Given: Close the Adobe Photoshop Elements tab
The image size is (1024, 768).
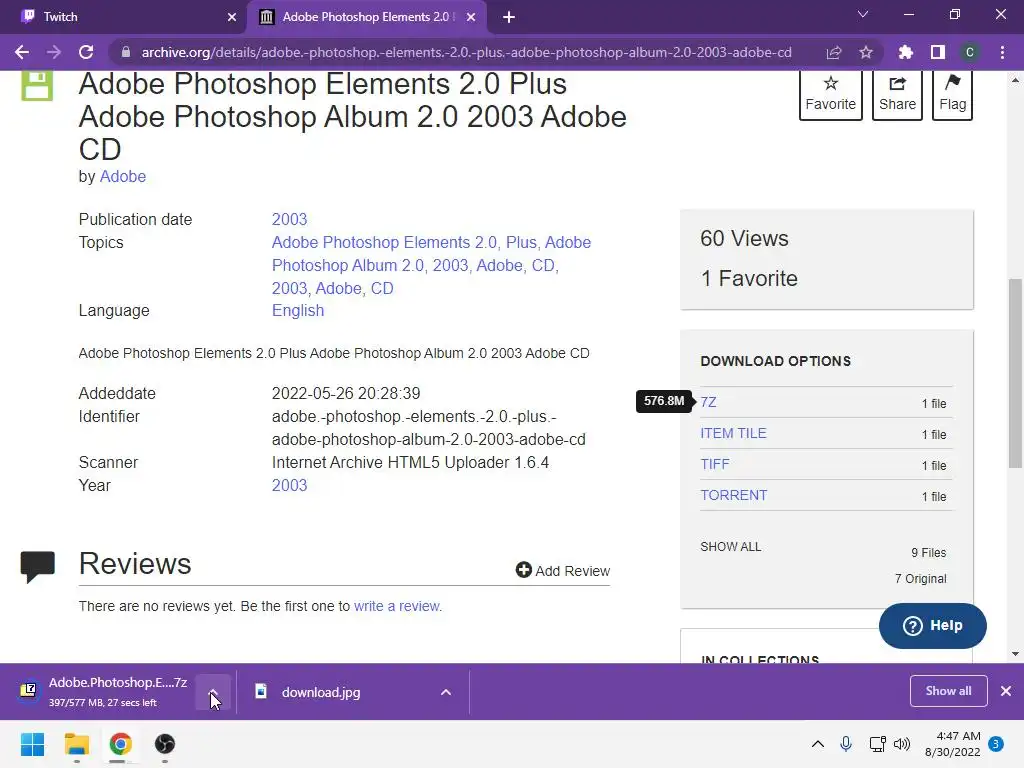Looking at the screenshot, I should click(471, 17).
